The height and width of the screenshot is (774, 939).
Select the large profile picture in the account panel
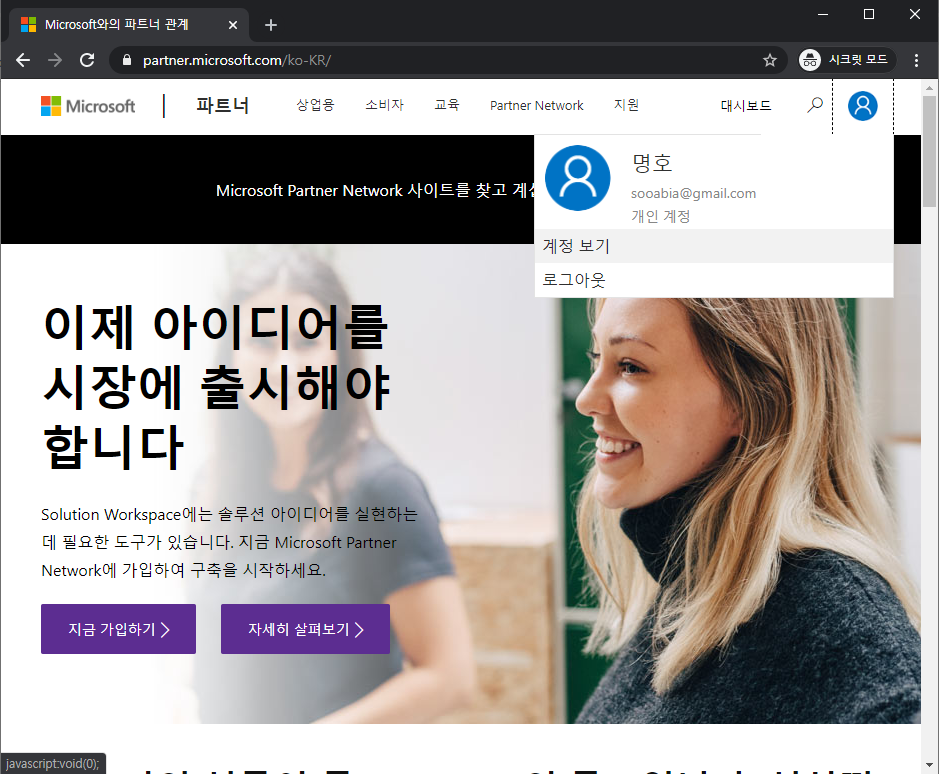(578, 178)
